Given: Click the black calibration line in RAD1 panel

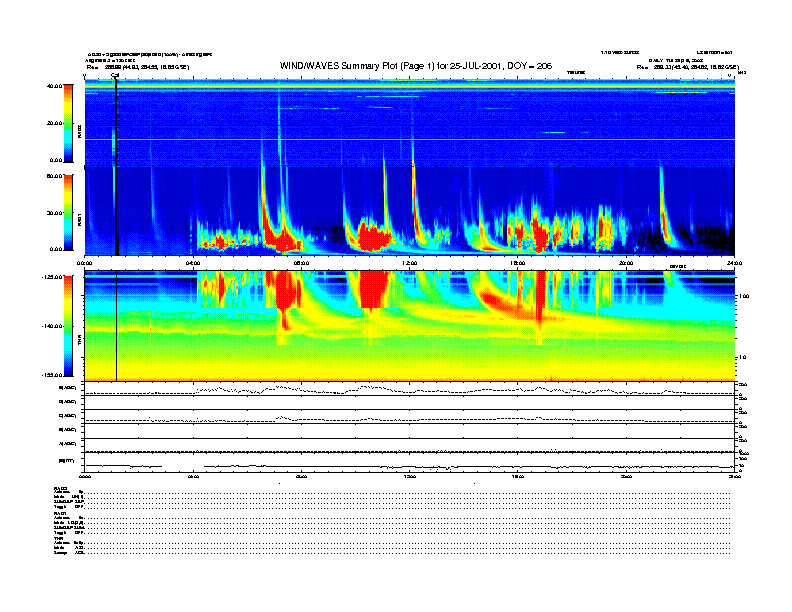Looking at the screenshot, I should click(x=117, y=211).
